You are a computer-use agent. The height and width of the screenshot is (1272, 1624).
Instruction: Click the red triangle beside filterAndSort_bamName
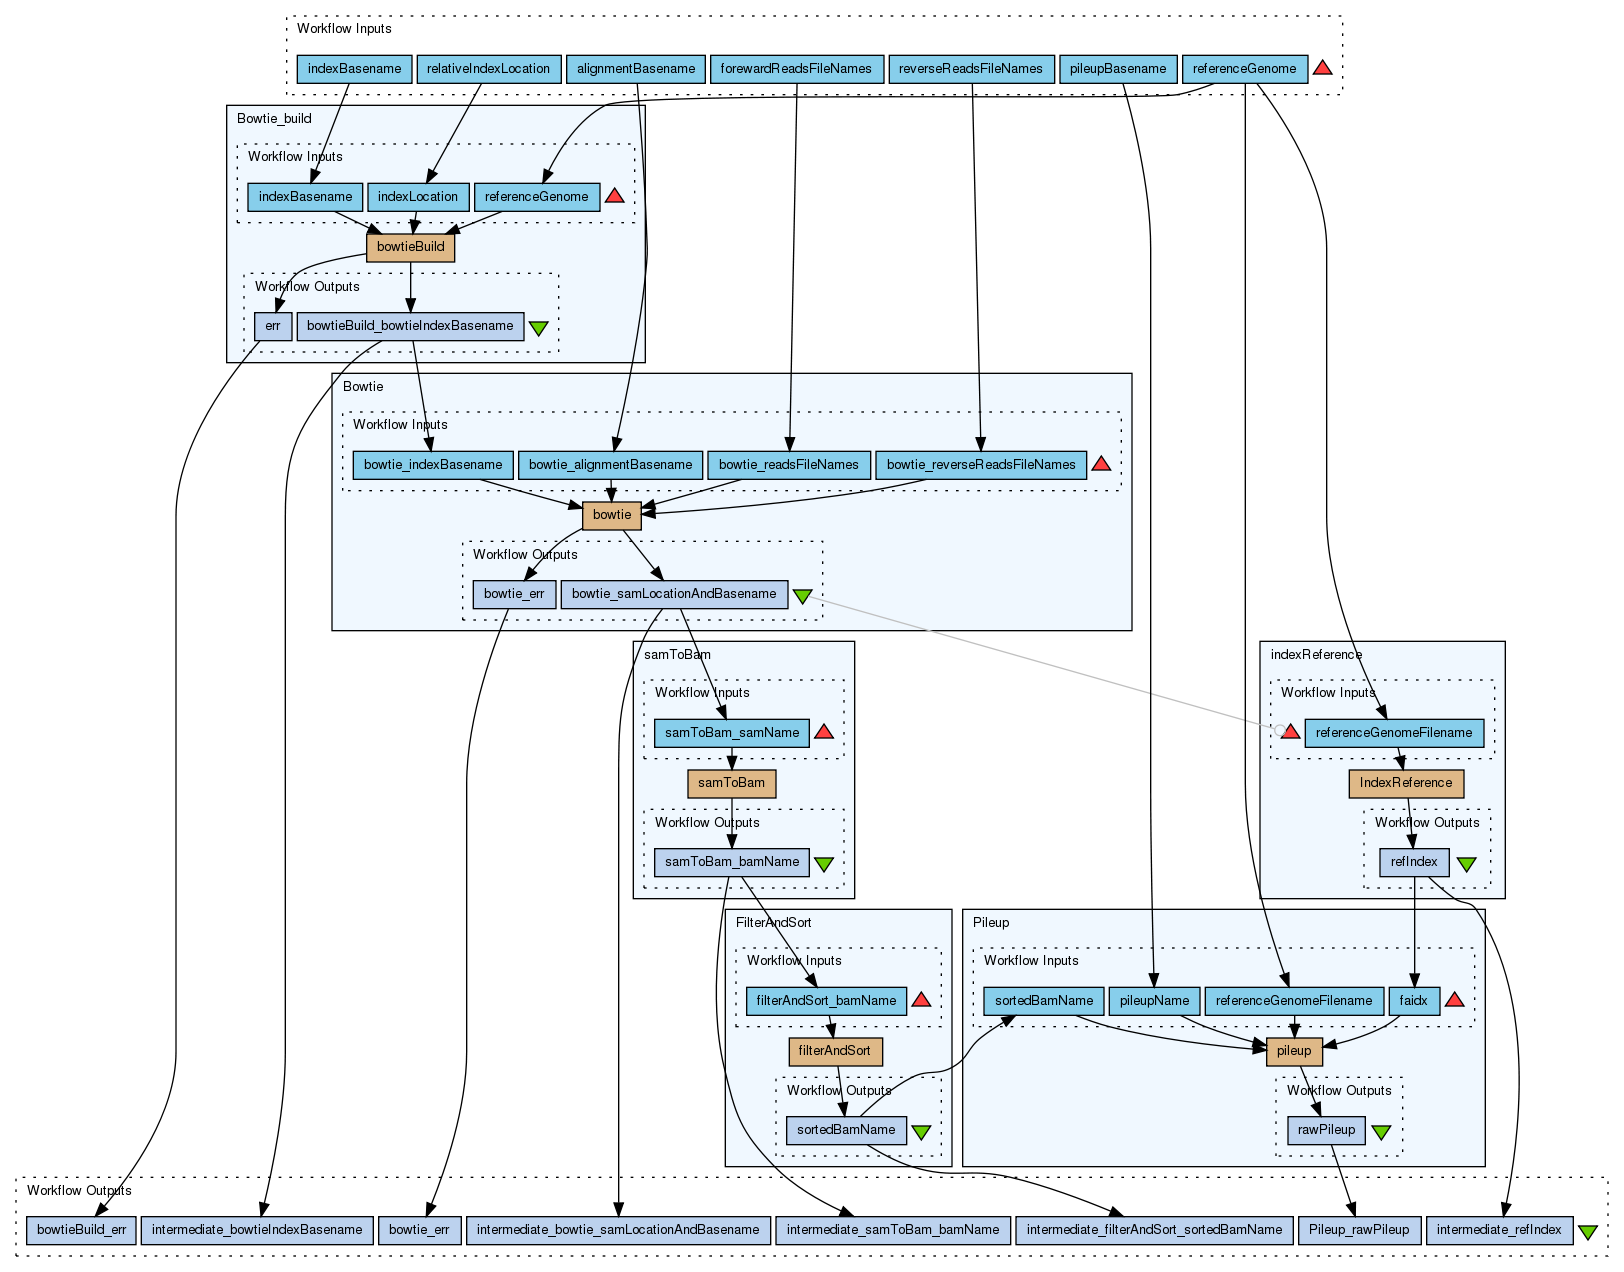[x=921, y=1000]
